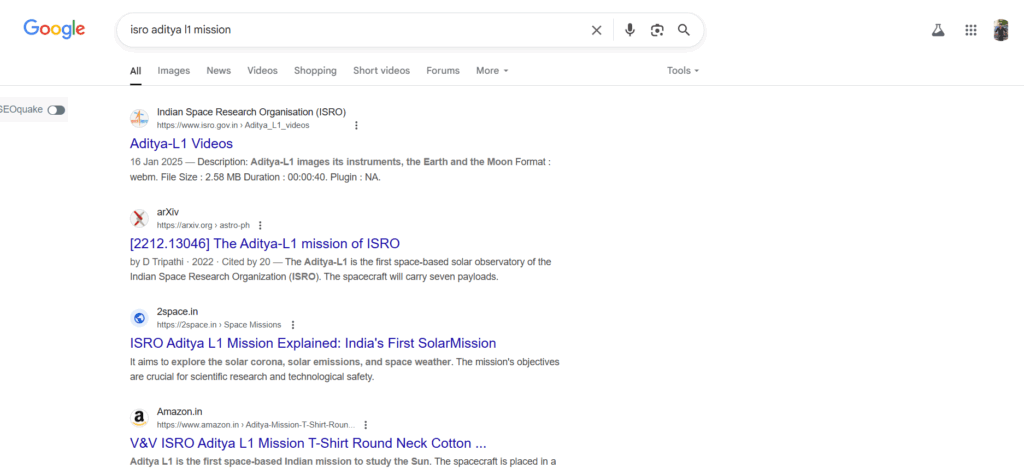Click the SEOquake label
Viewport: 1024px width, 468px height.
22,110
